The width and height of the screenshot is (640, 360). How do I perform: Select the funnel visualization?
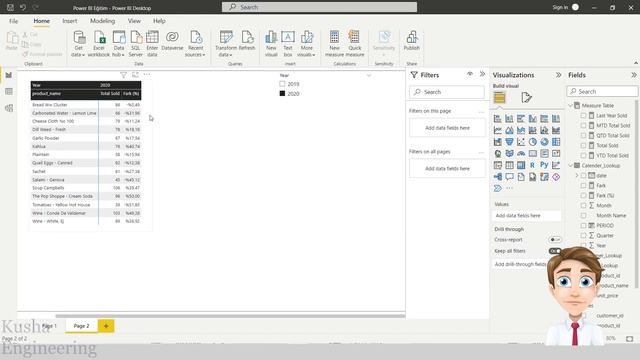point(509,142)
